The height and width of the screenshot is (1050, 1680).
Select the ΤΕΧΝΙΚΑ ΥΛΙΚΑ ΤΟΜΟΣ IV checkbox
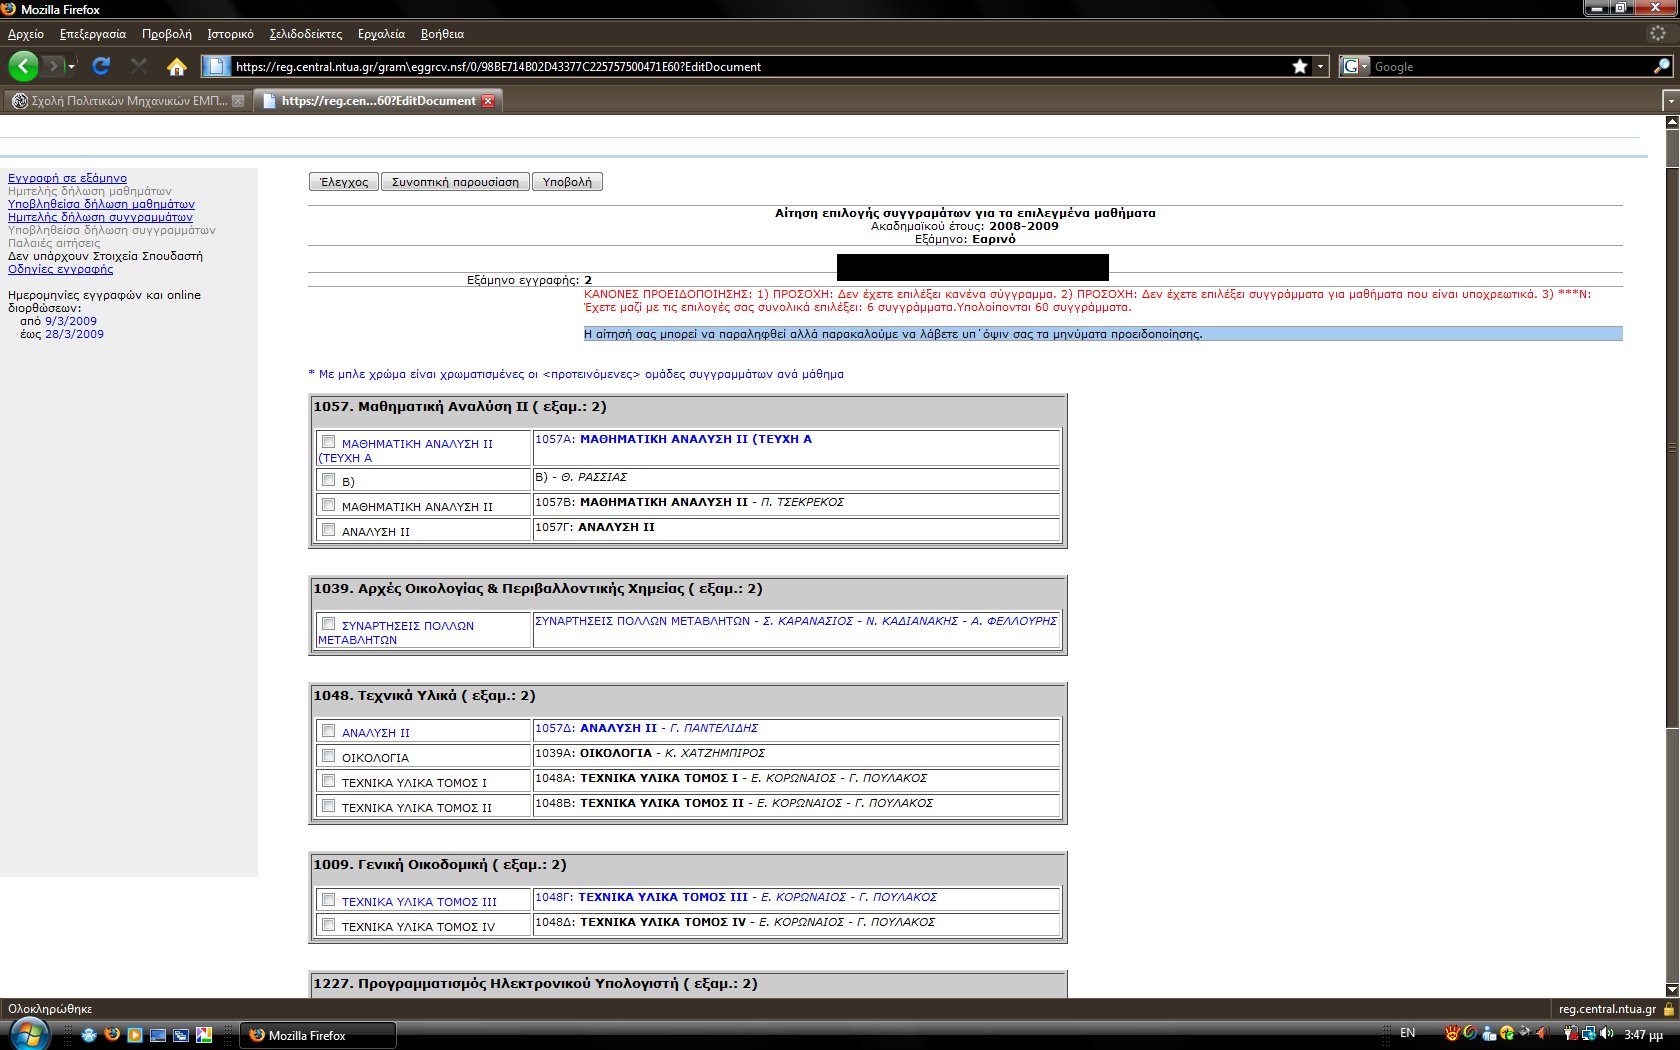(x=328, y=925)
